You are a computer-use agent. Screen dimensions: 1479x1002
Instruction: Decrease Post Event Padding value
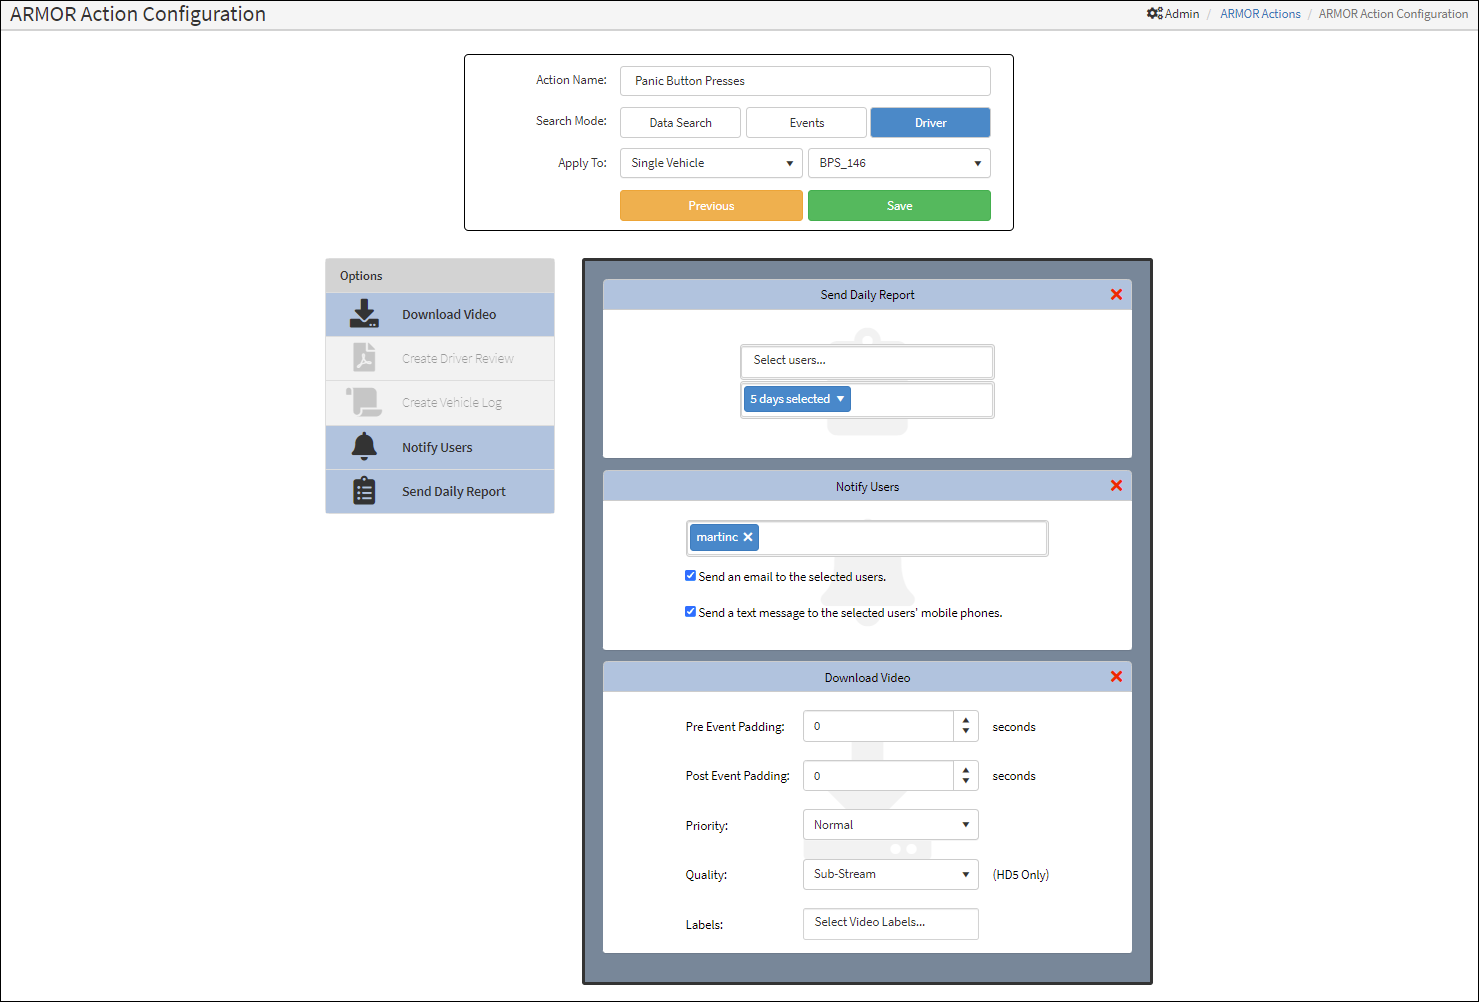tap(966, 782)
